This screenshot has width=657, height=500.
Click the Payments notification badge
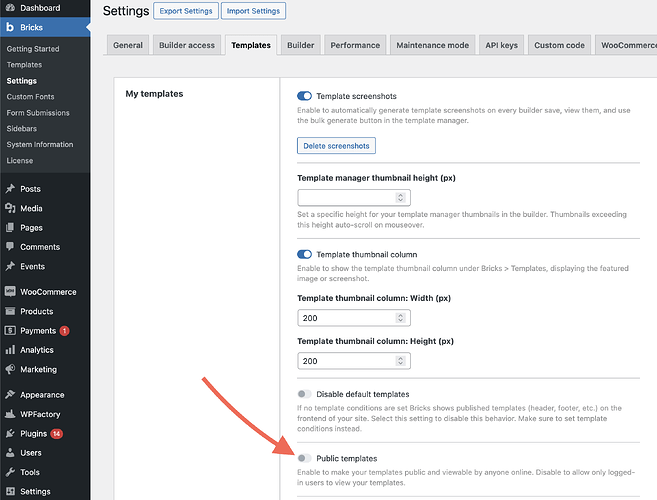tap(65, 331)
